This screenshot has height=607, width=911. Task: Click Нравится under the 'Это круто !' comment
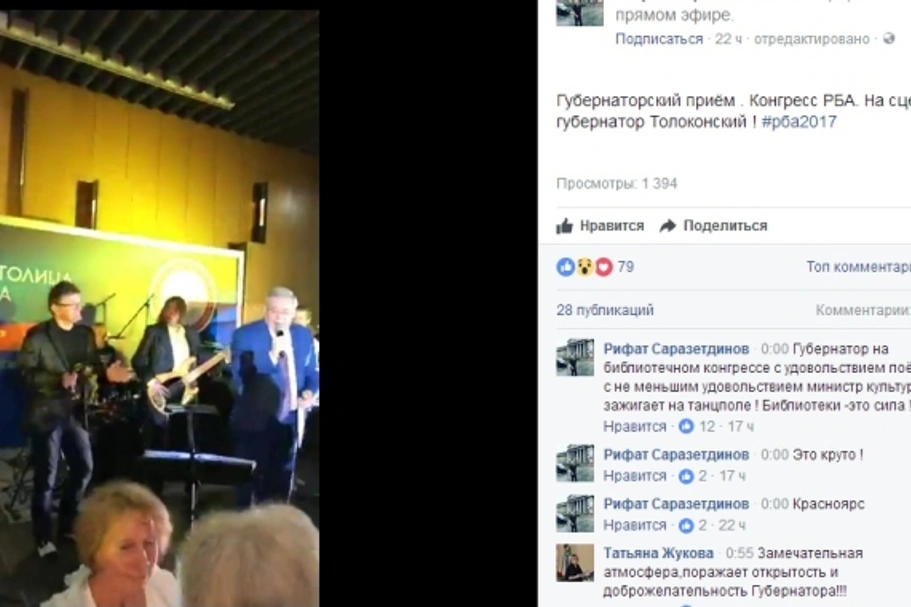634,476
